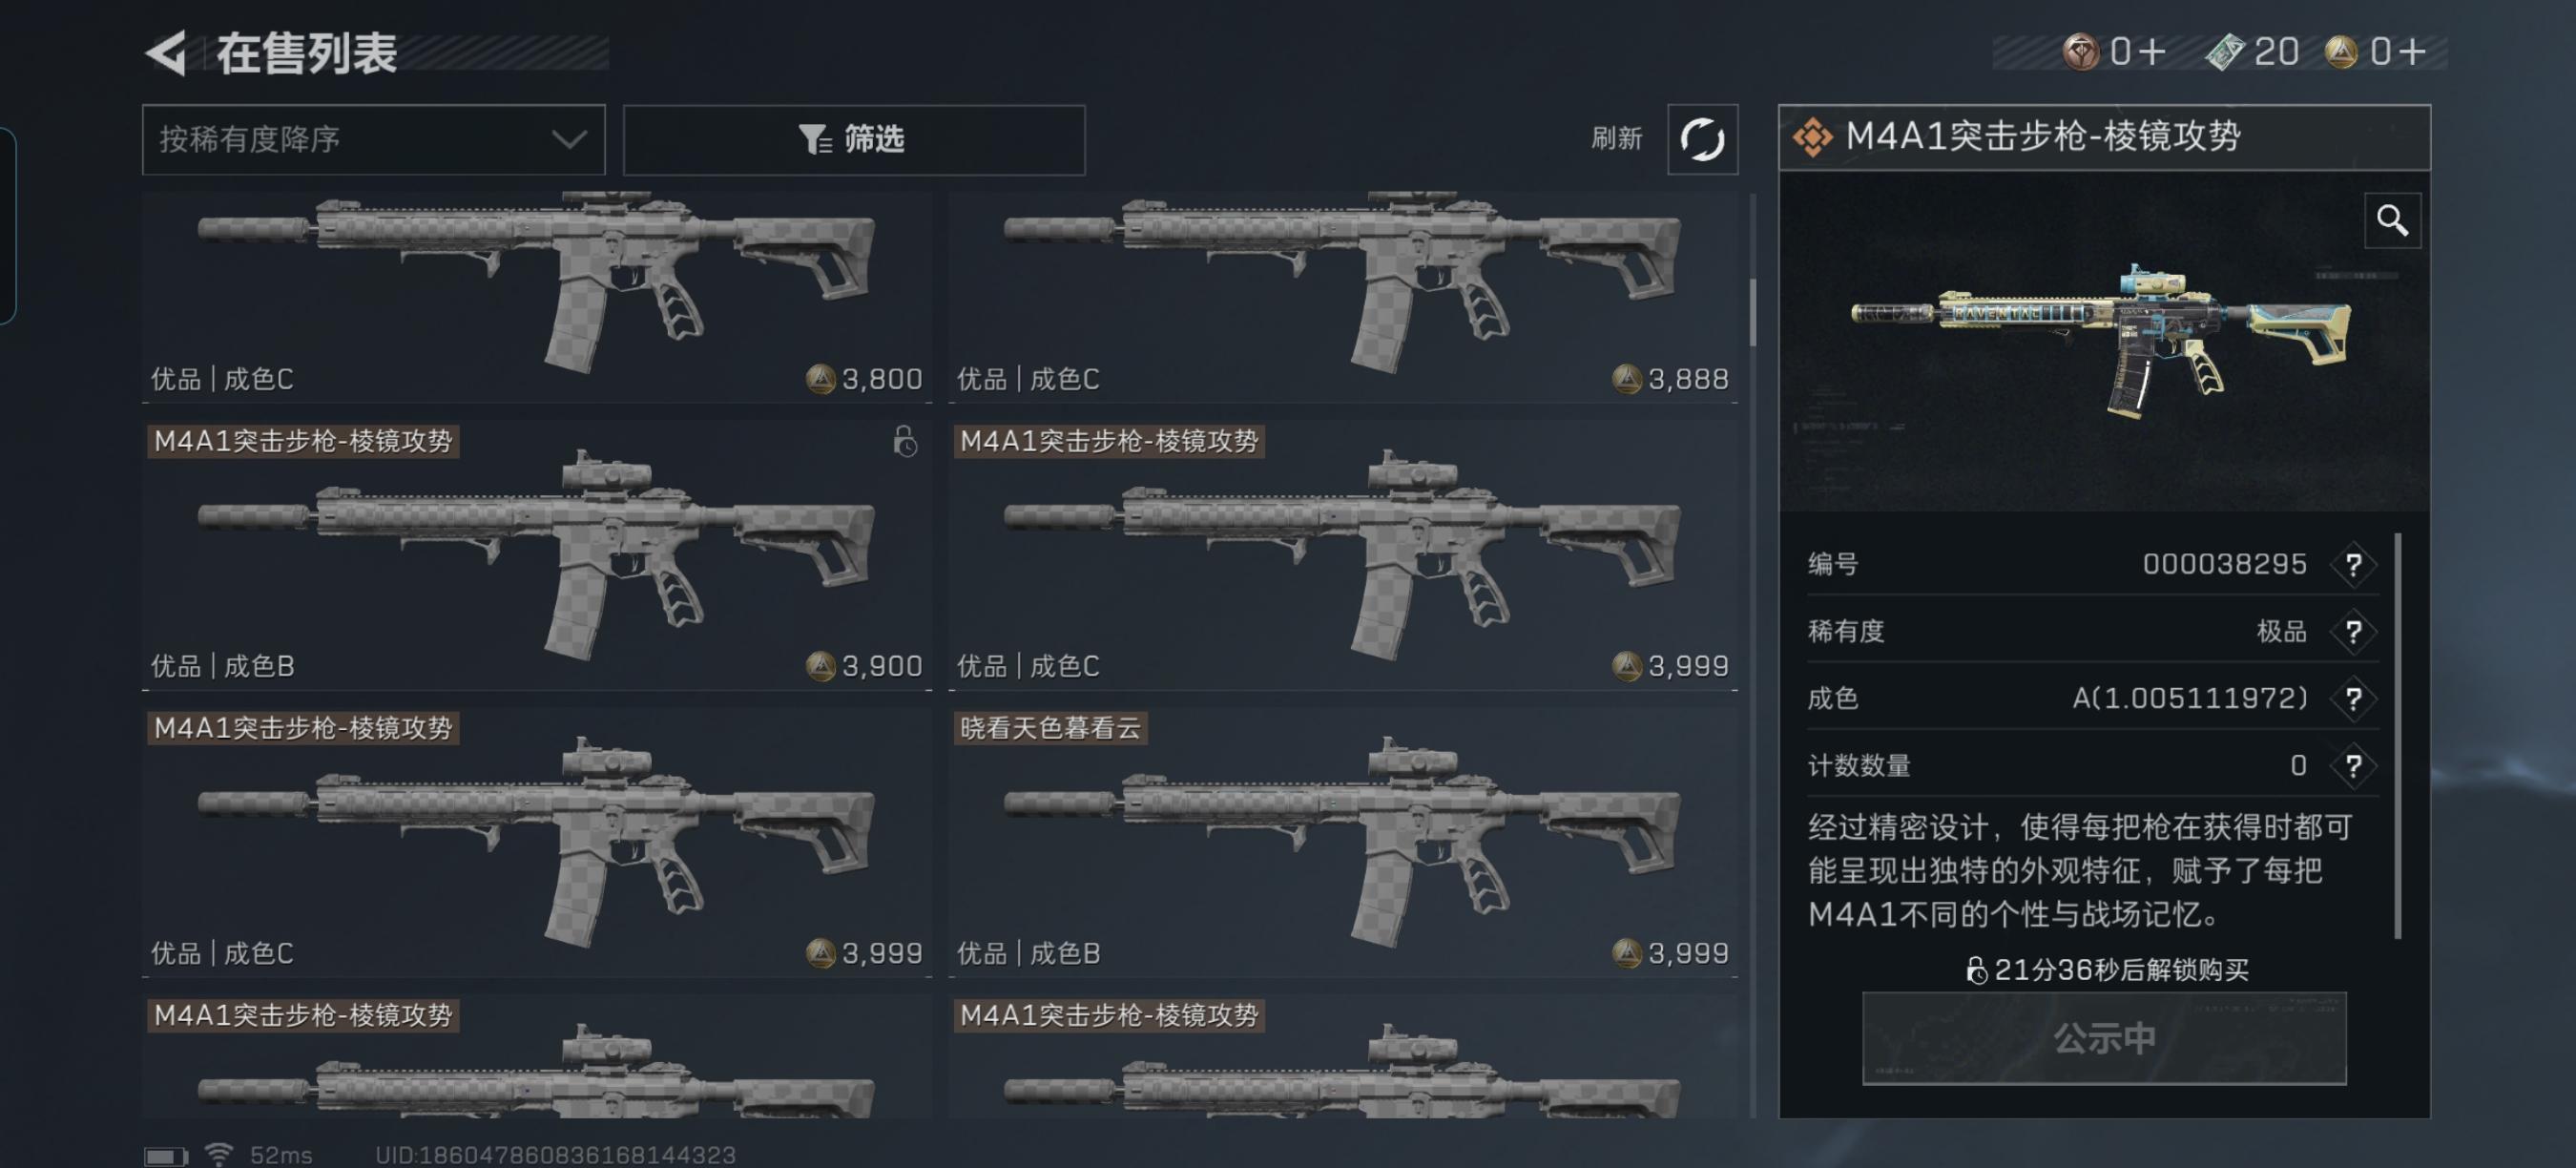This screenshot has width=2576, height=1168.
Task: Go back using the arrow beside 在售列表
Action: [166, 53]
